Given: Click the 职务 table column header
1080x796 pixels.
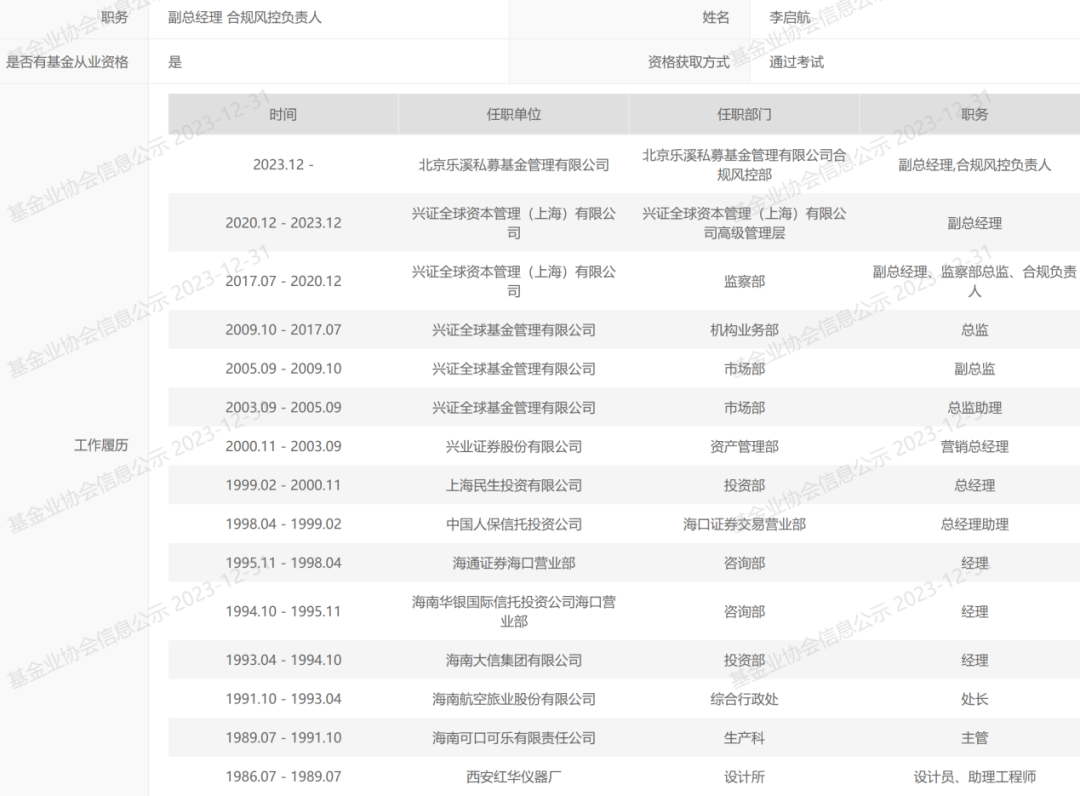Looking at the screenshot, I should [x=975, y=114].
